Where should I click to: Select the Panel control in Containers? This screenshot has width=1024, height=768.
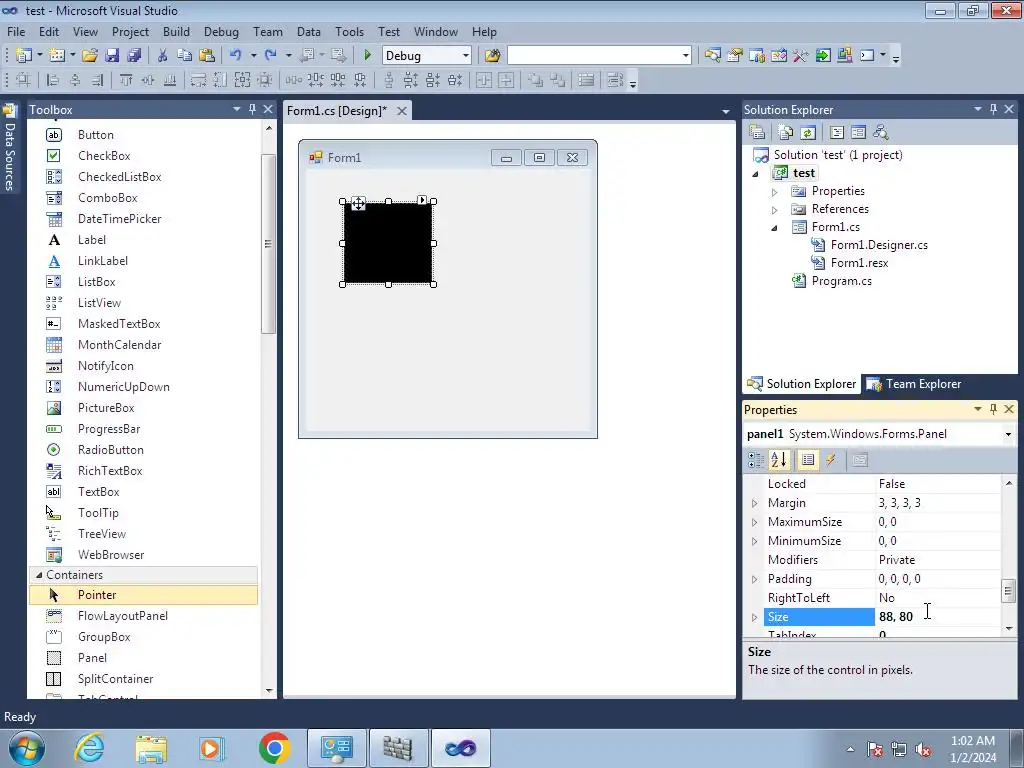point(92,658)
